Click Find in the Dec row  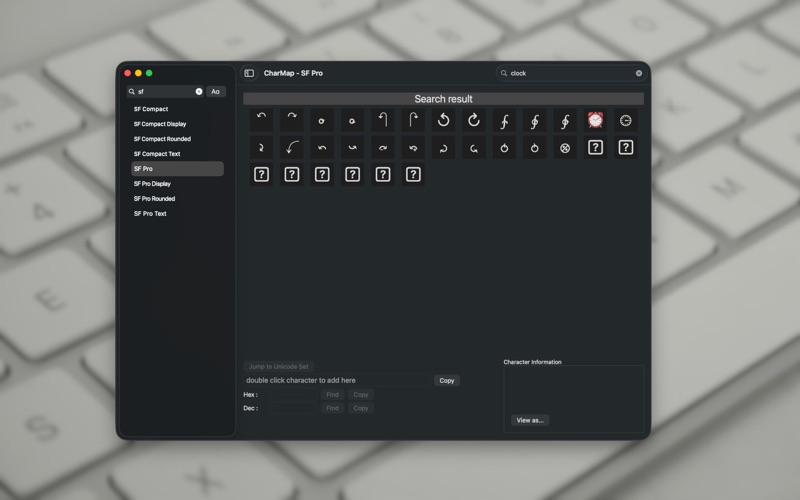332,408
